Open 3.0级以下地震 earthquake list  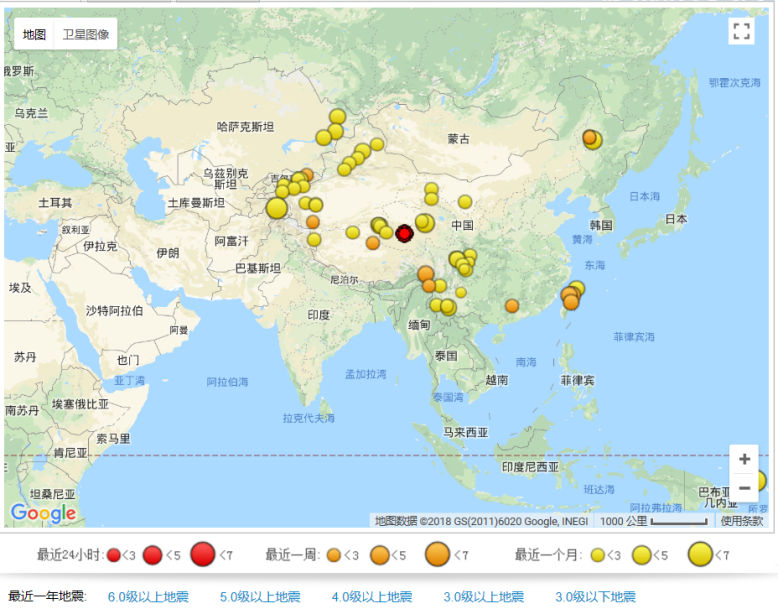click(595, 596)
